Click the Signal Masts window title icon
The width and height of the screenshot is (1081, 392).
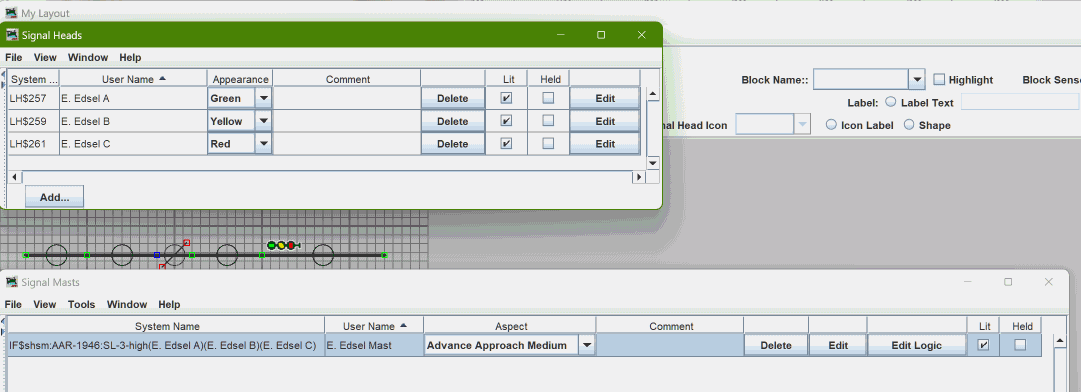[12, 282]
